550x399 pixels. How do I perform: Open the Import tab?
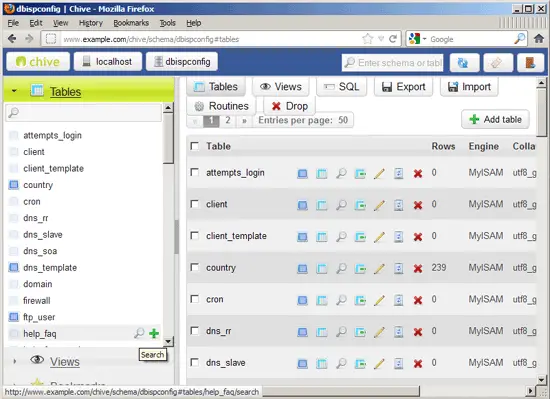click(x=469, y=87)
